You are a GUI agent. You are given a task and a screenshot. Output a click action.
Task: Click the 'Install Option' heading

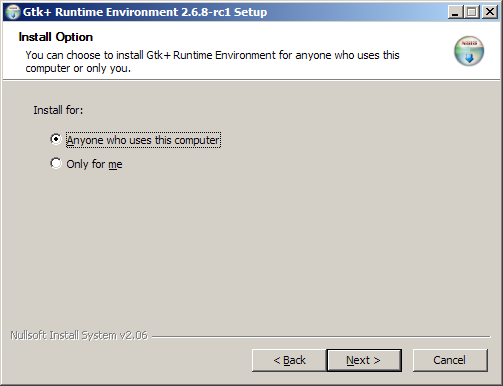[56, 37]
